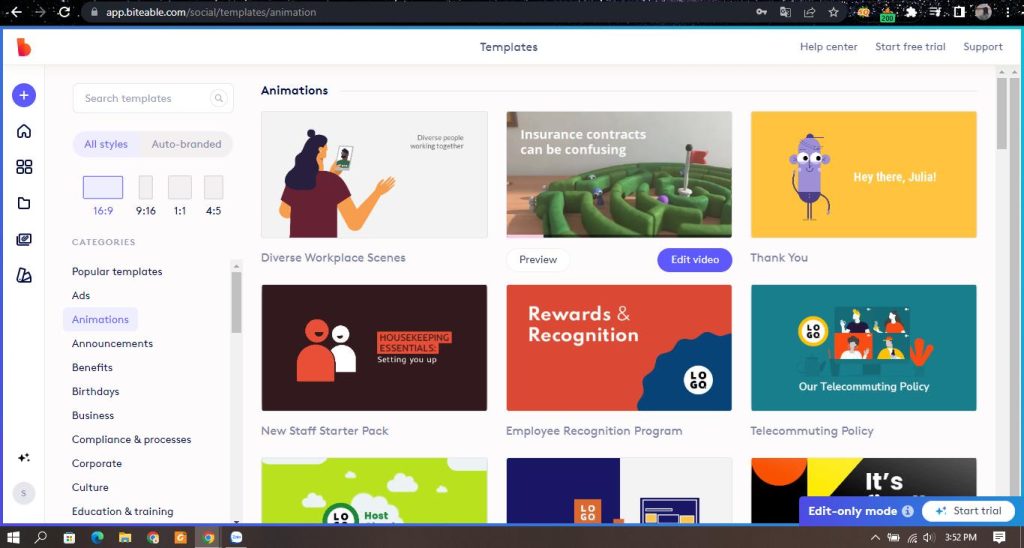This screenshot has width=1024, height=548.
Task: Open the Help center link
Action: tap(828, 47)
